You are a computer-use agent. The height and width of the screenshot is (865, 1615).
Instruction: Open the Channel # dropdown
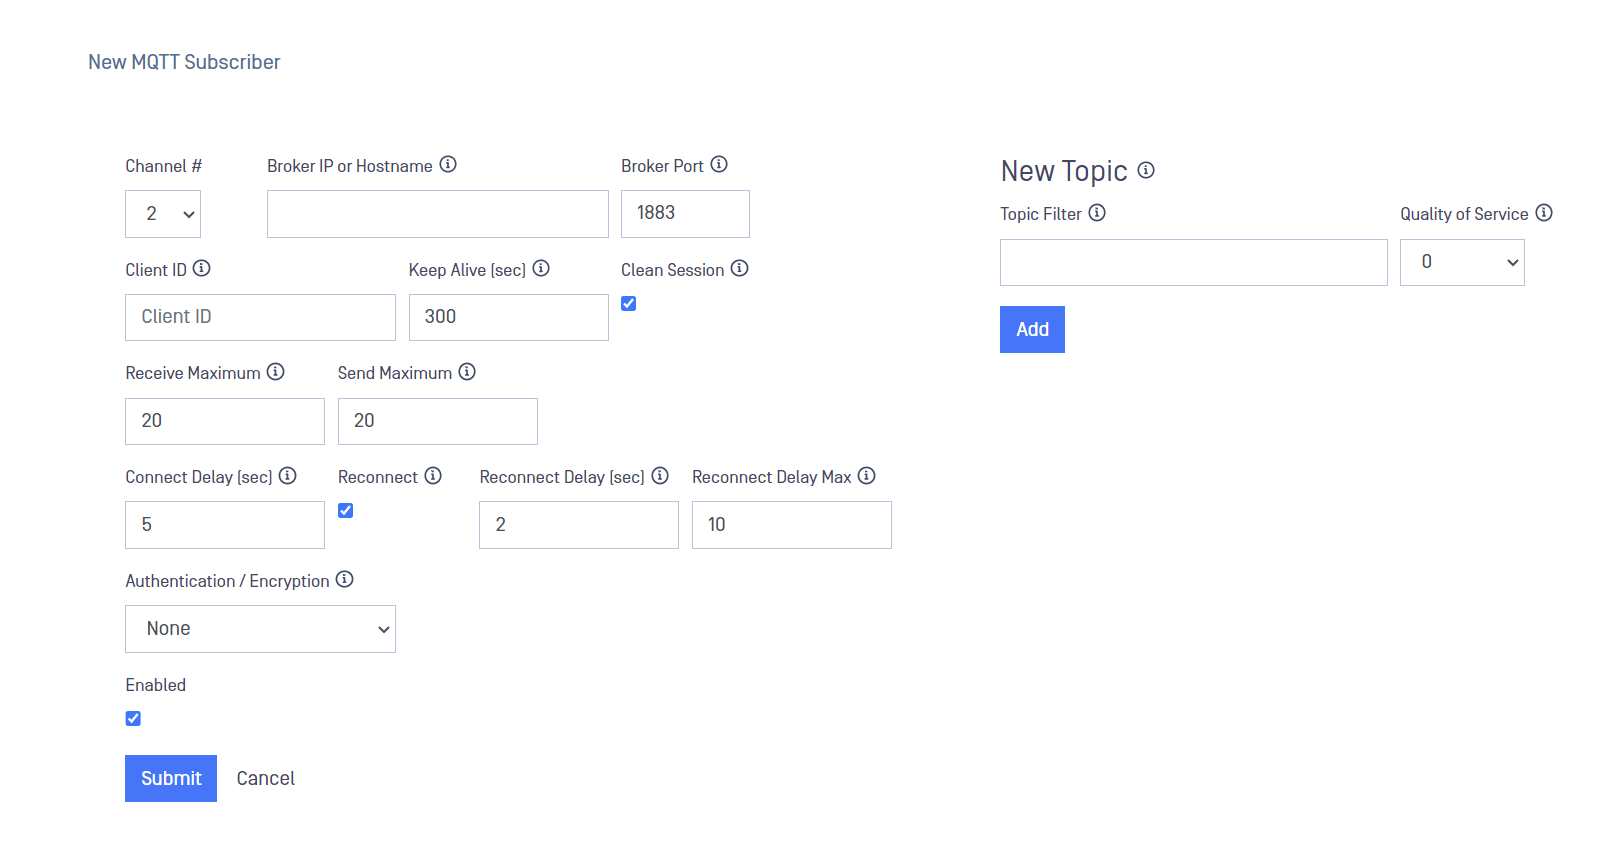tap(163, 214)
